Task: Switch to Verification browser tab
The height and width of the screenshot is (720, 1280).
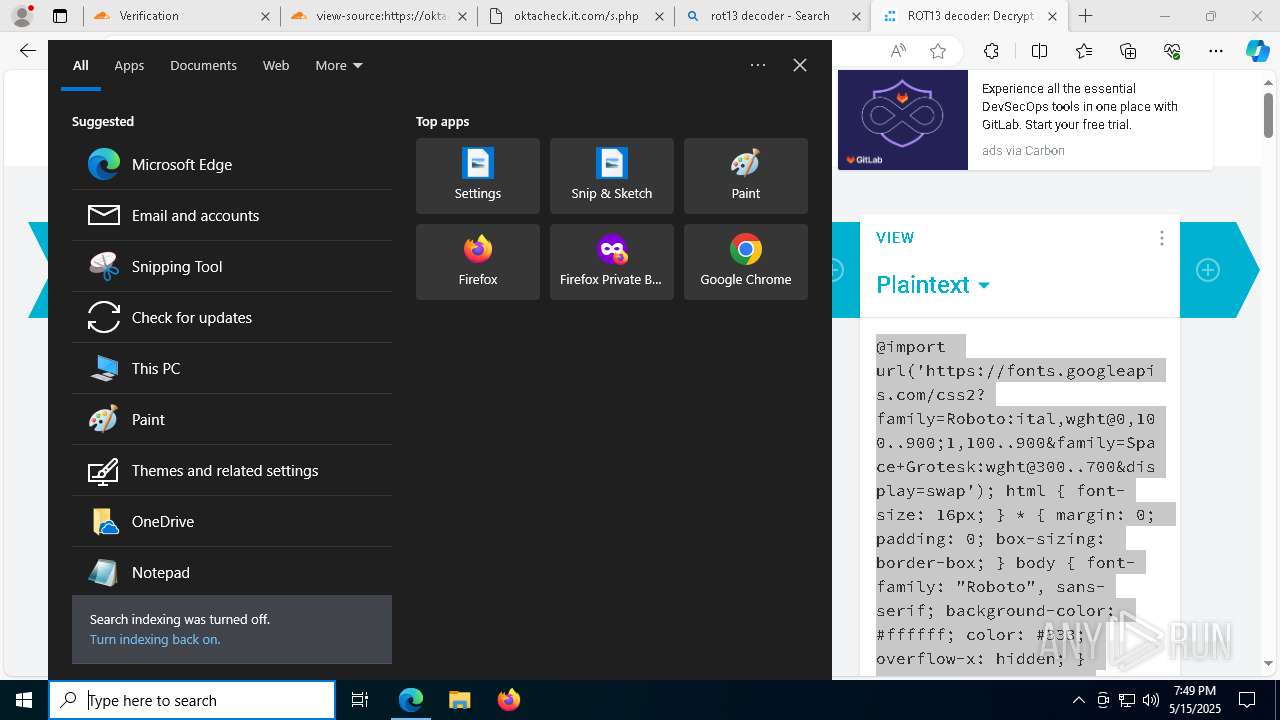Action: coord(180,16)
